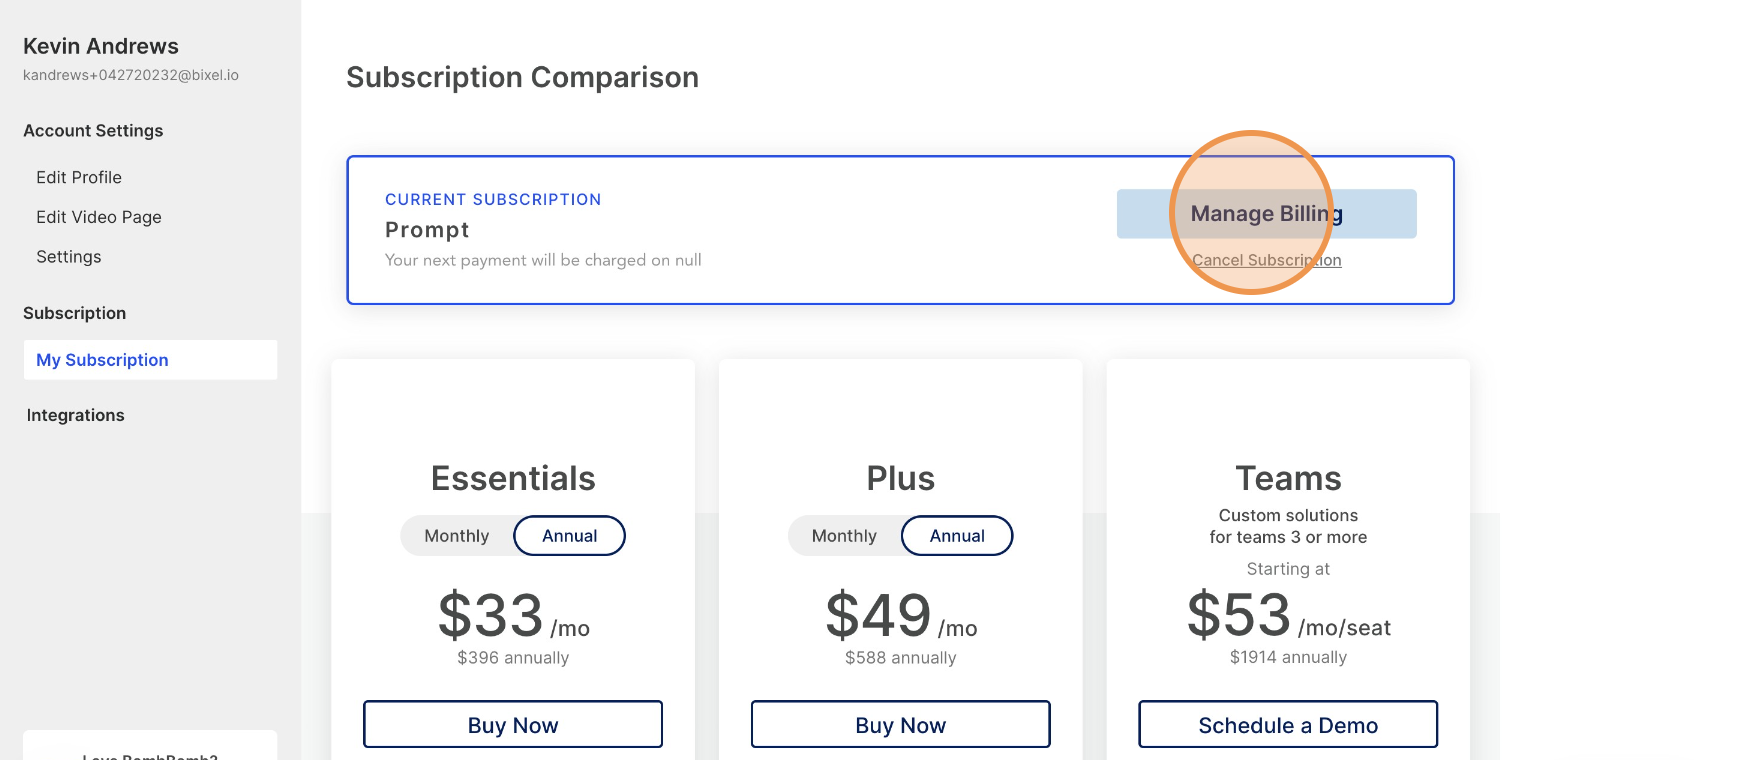
Task: Click the Kevin Andrews account name
Action: (101, 46)
